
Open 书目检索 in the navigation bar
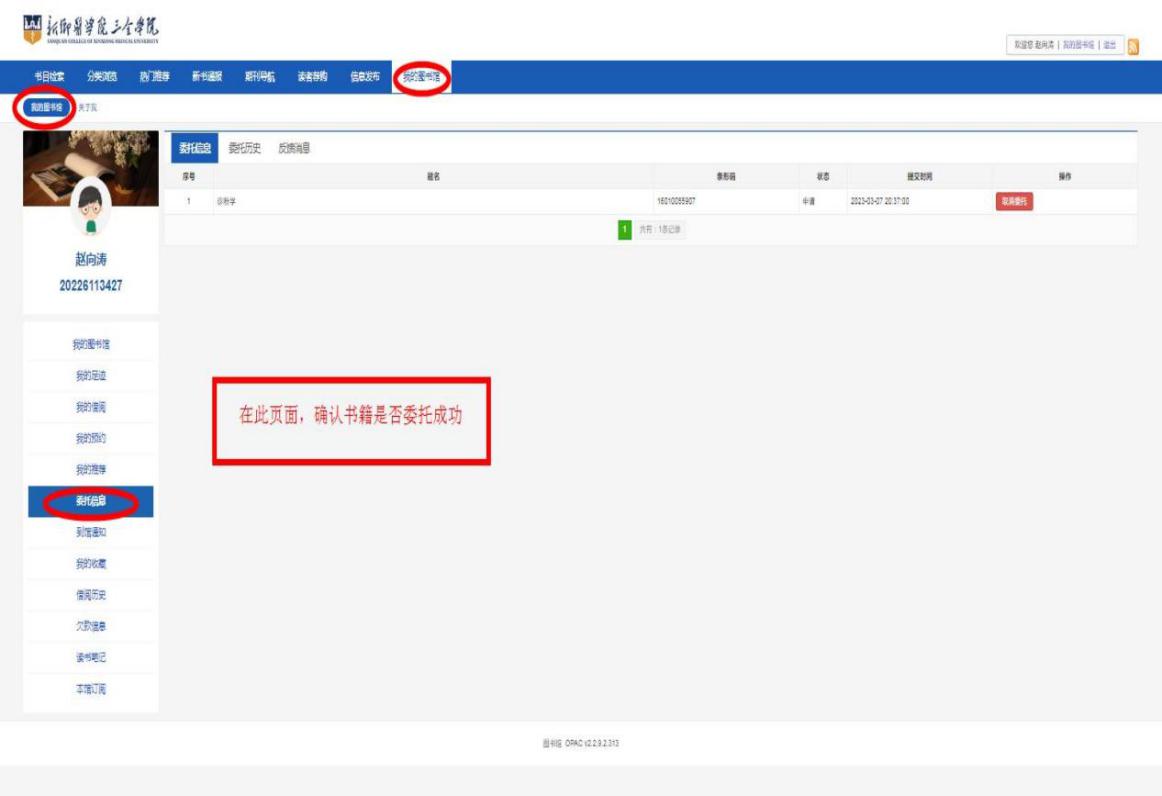click(50, 77)
